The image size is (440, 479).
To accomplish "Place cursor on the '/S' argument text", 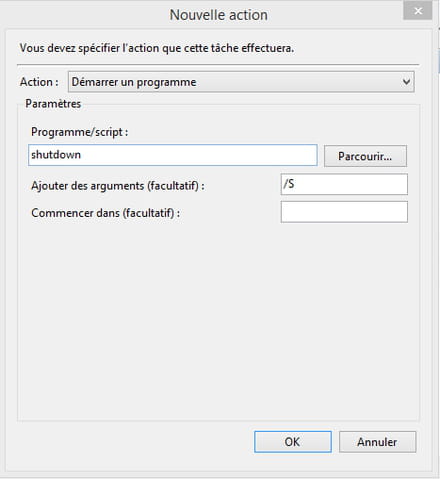I will pyautogui.click(x=289, y=183).
